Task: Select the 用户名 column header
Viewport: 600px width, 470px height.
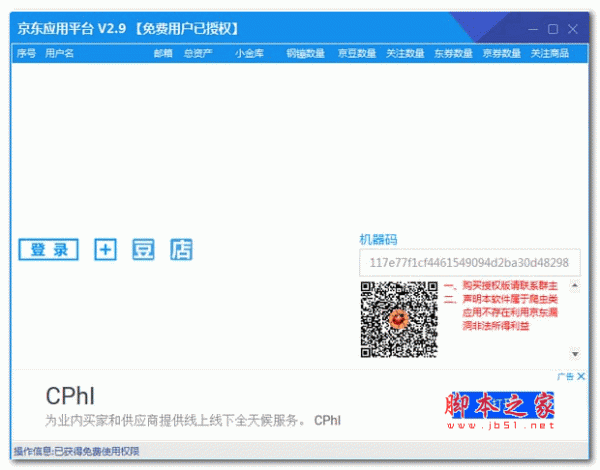Action: (59, 53)
